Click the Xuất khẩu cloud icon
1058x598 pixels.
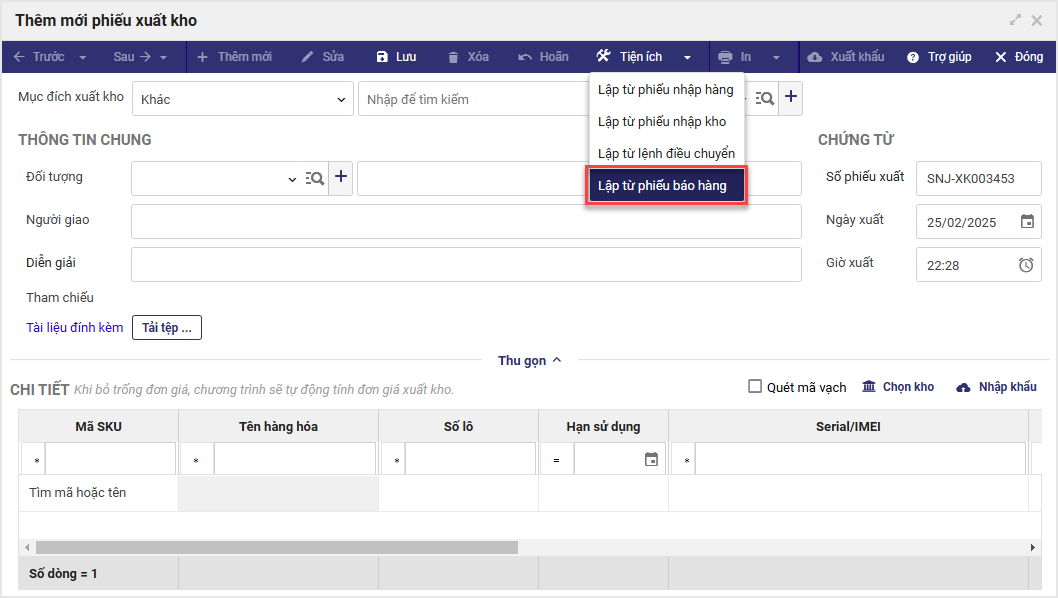click(x=814, y=57)
